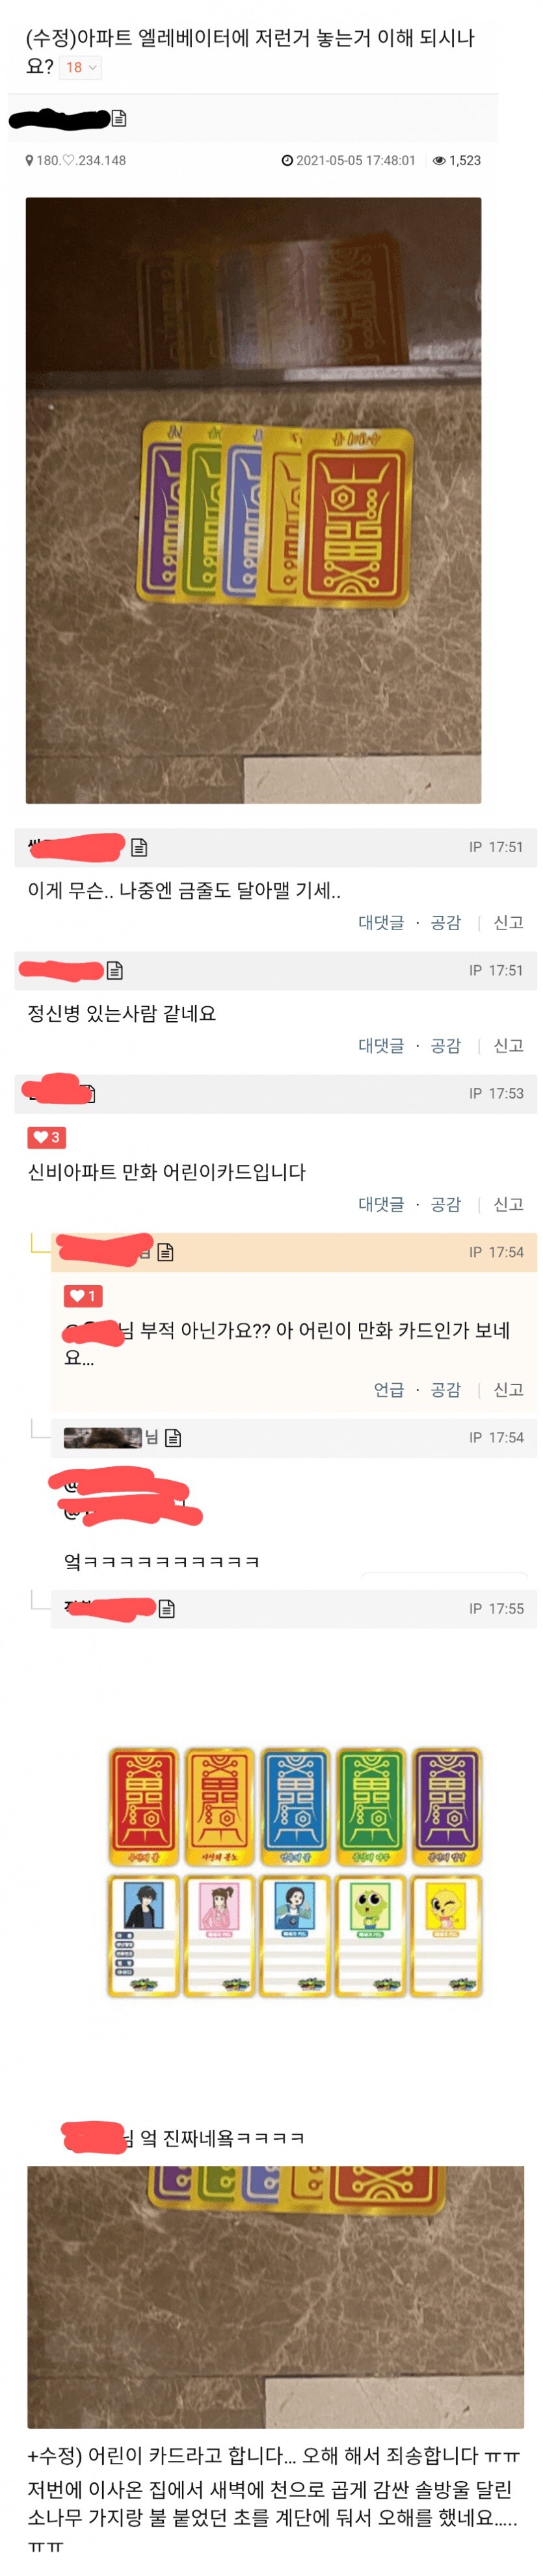
Task: Click the clock icon next to the post date
Action: pos(287,160)
